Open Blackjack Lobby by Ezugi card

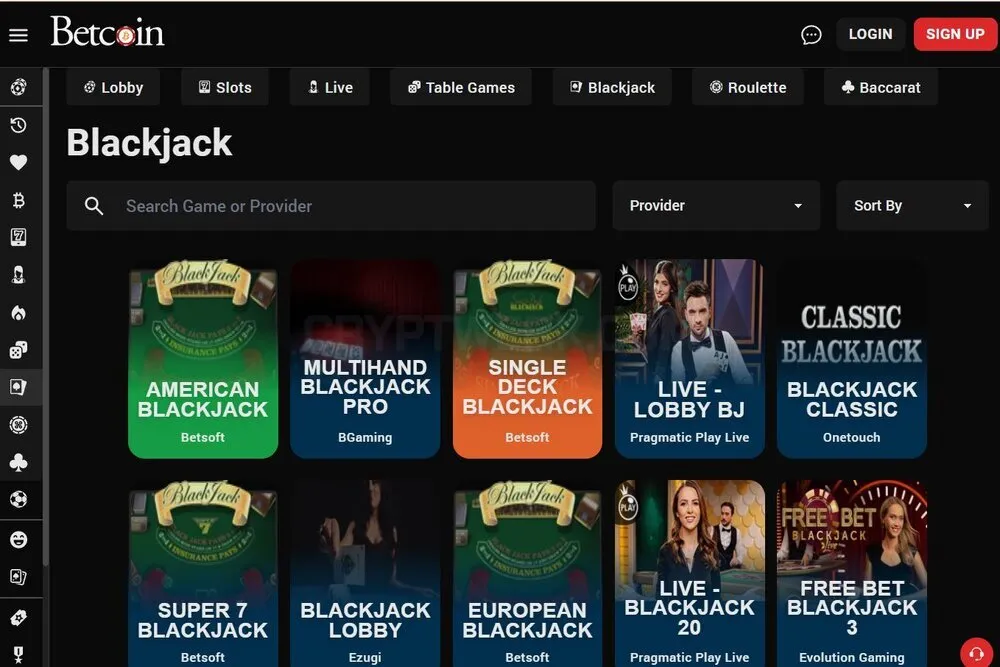365,574
